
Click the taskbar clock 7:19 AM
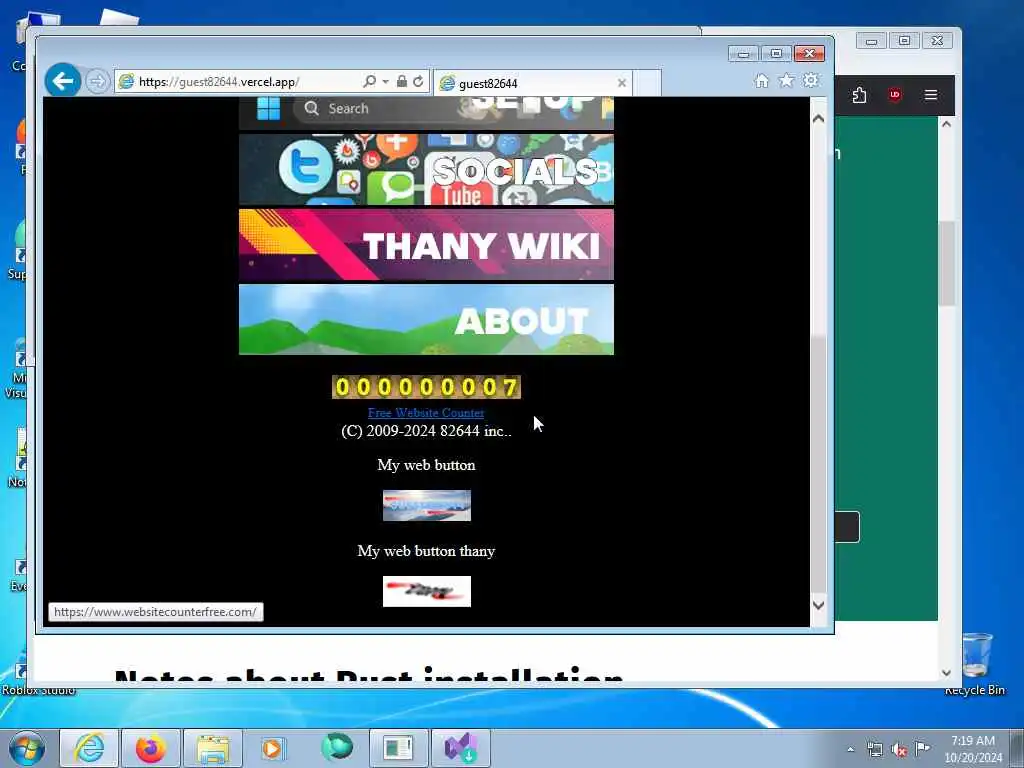click(x=973, y=741)
